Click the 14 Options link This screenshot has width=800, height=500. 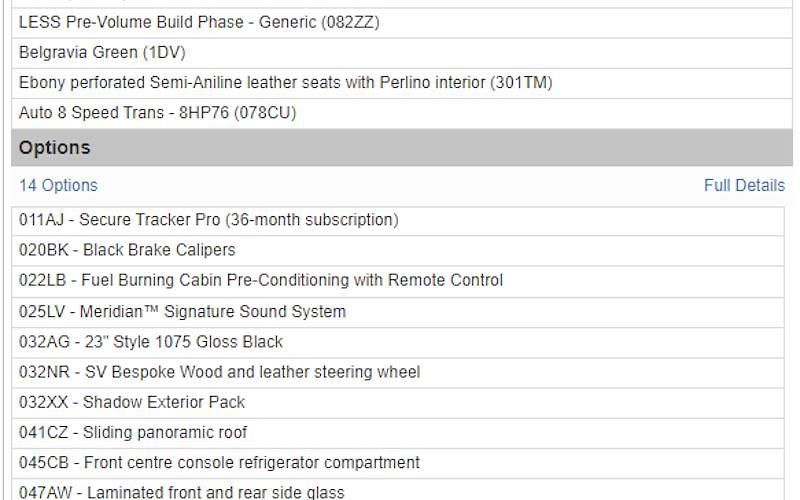(x=58, y=185)
